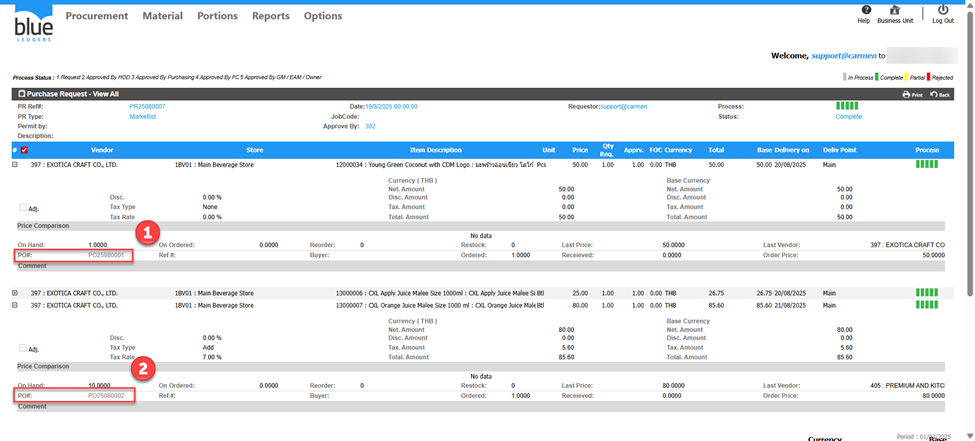Click the Log Out power icon
The image size is (975, 441).
click(942, 10)
